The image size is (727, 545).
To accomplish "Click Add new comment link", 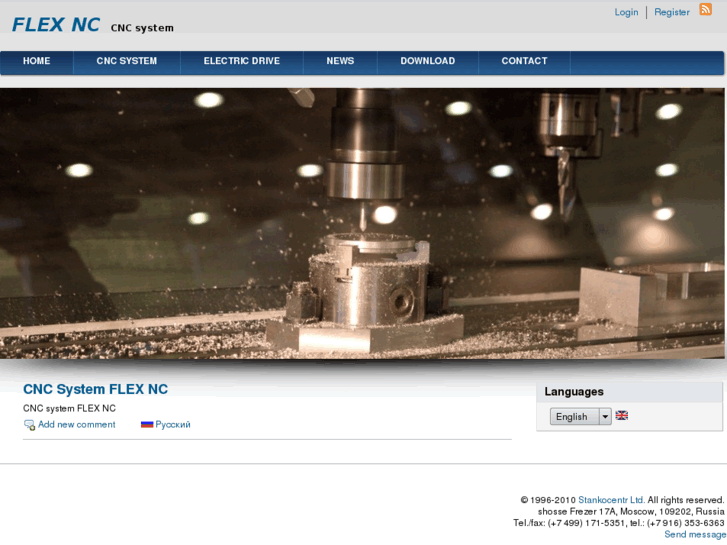I will [x=77, y=424].
